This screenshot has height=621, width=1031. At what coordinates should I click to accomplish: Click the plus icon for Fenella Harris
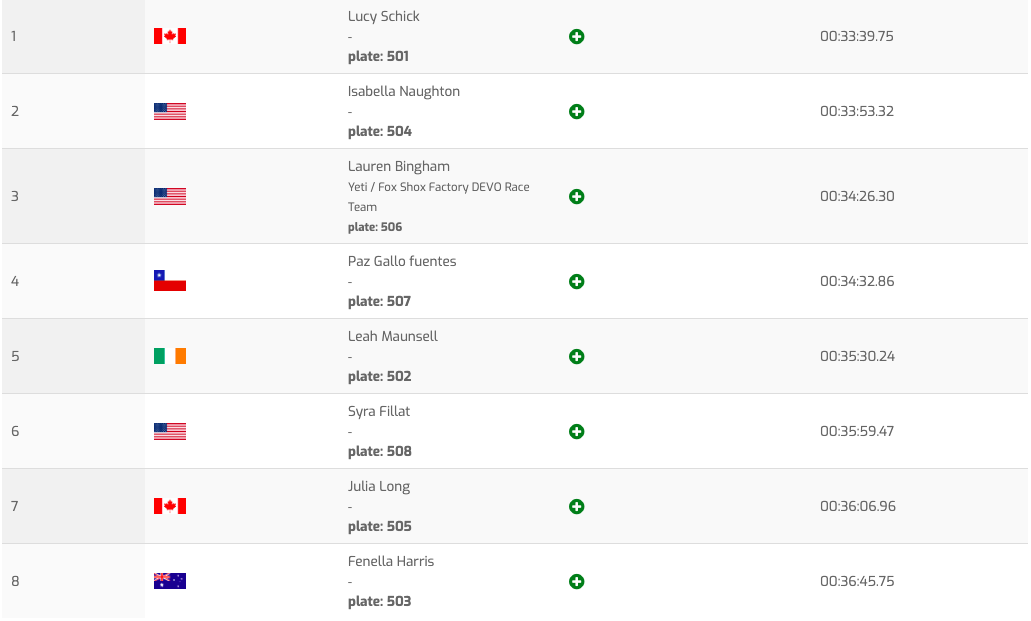(x=576, y=582)
